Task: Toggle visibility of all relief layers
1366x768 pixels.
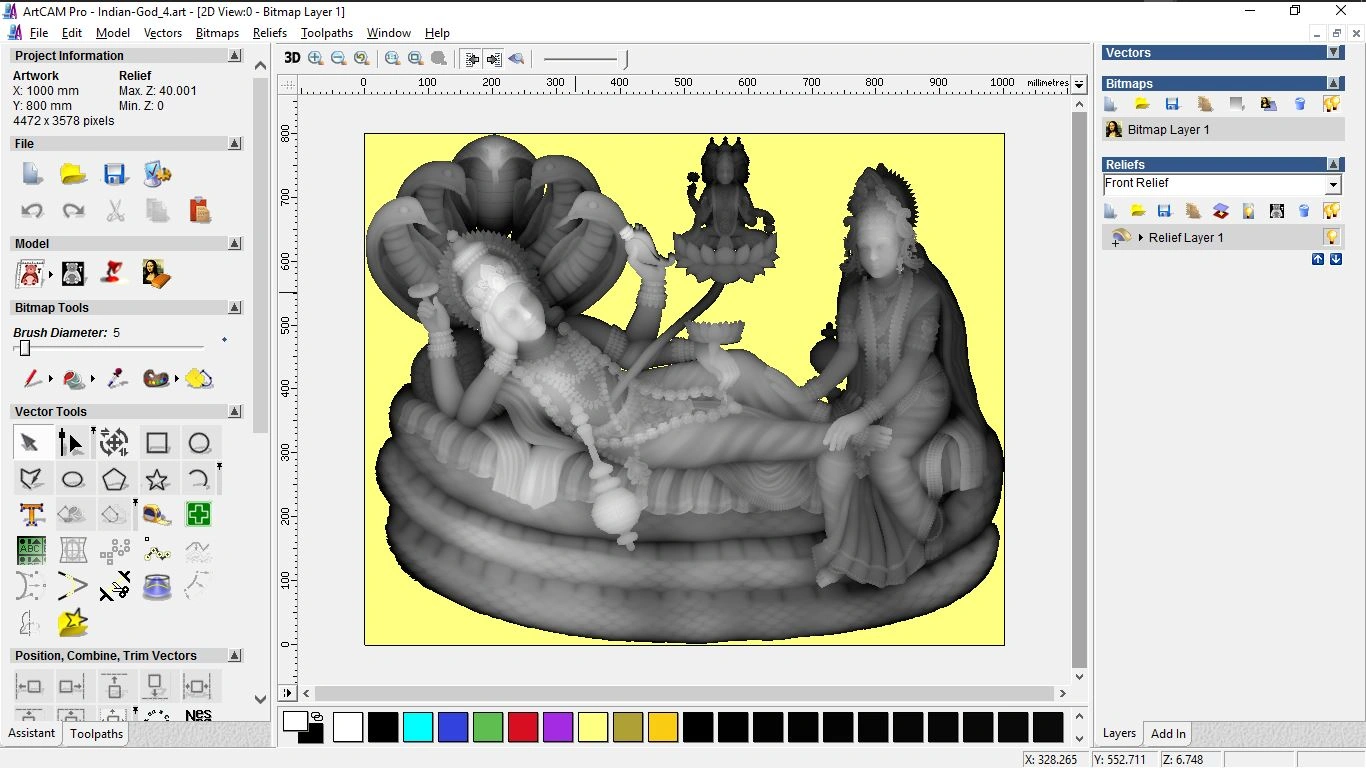Action: pyautogui.click(x=1333, y=211)
